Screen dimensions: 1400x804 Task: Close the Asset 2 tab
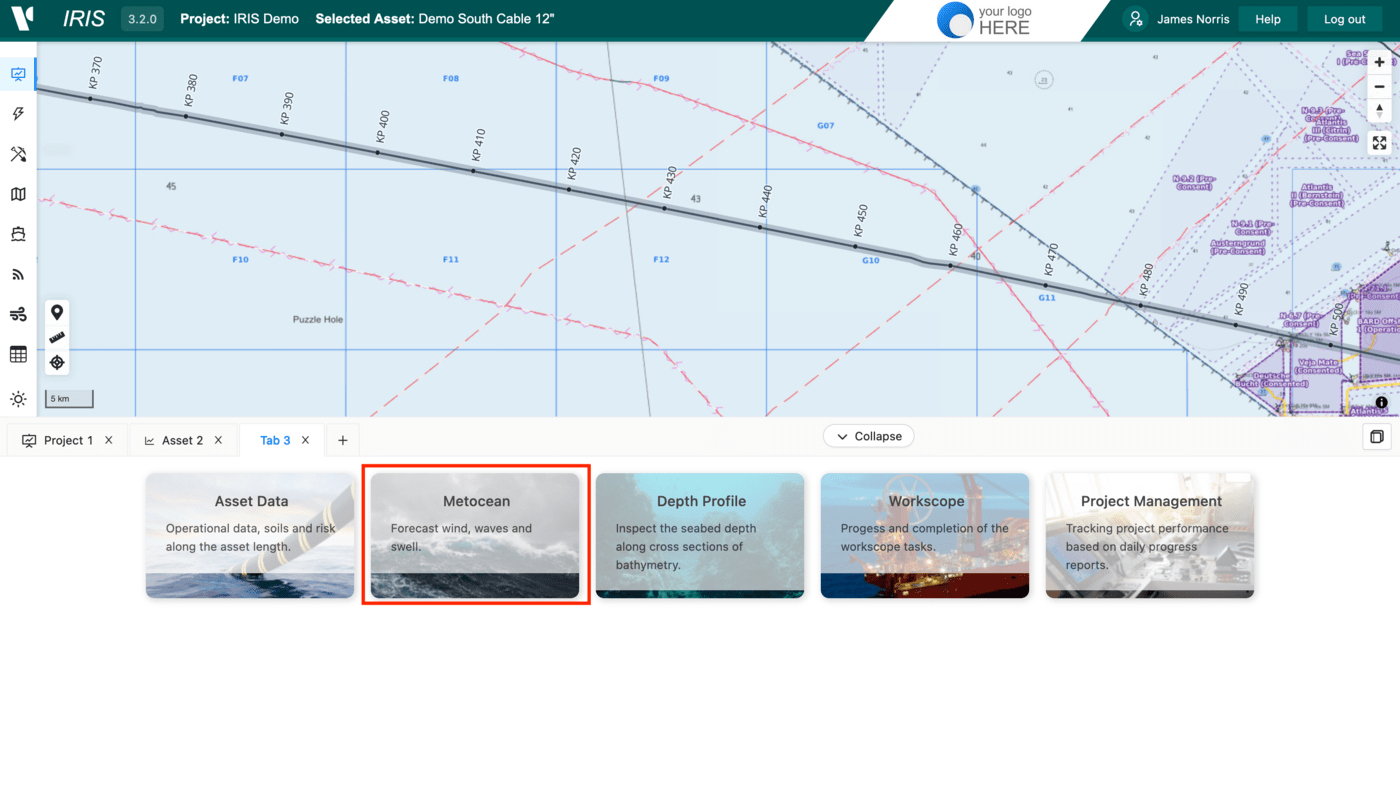coord(219,440)
